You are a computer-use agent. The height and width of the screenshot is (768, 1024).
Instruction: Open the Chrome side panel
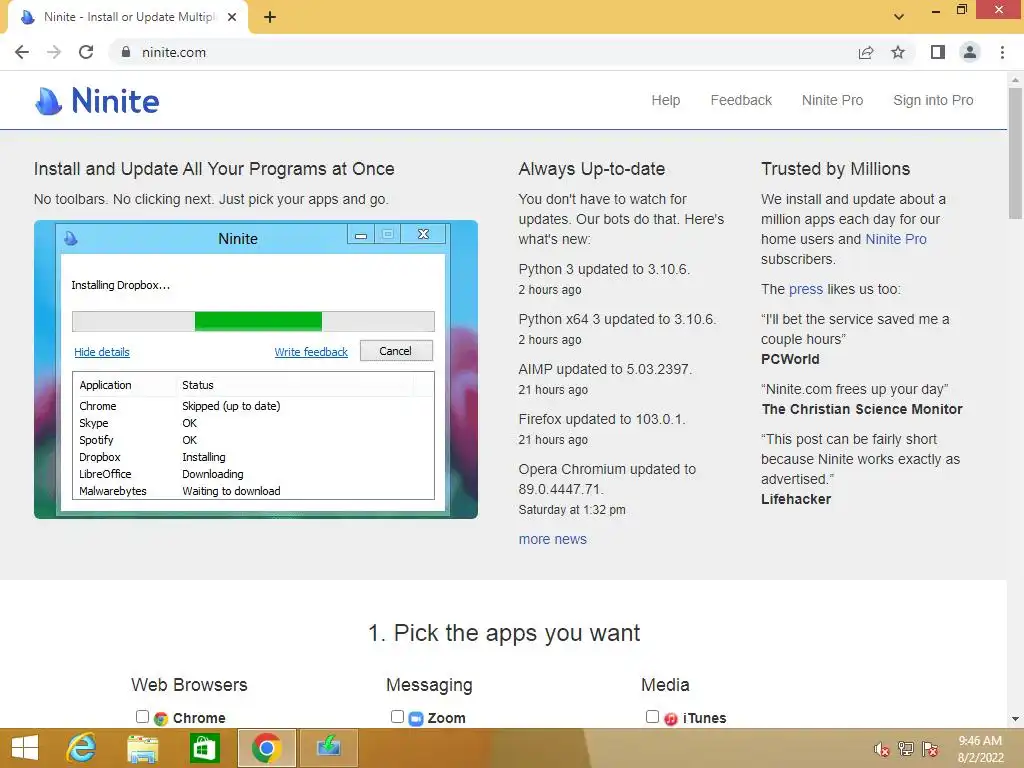[938, 52]
